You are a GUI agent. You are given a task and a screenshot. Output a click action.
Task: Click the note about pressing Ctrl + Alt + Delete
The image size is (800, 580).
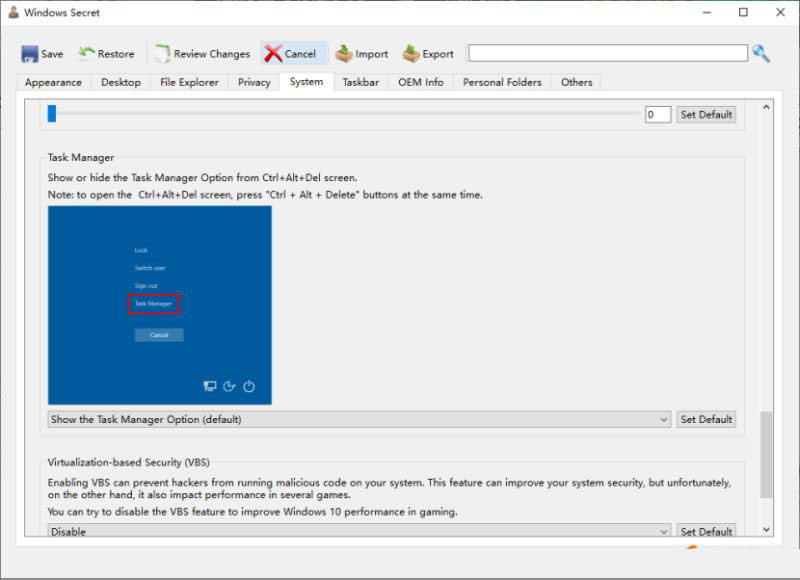(x=265, y=194)
